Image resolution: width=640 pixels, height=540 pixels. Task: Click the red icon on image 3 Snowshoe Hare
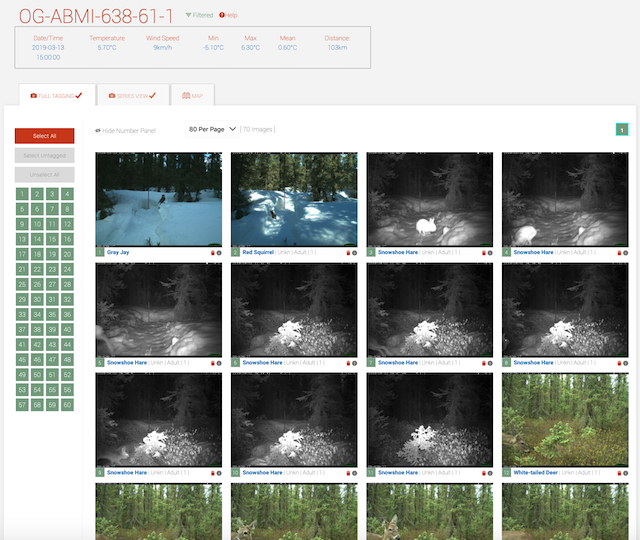[x=484, y=253]
